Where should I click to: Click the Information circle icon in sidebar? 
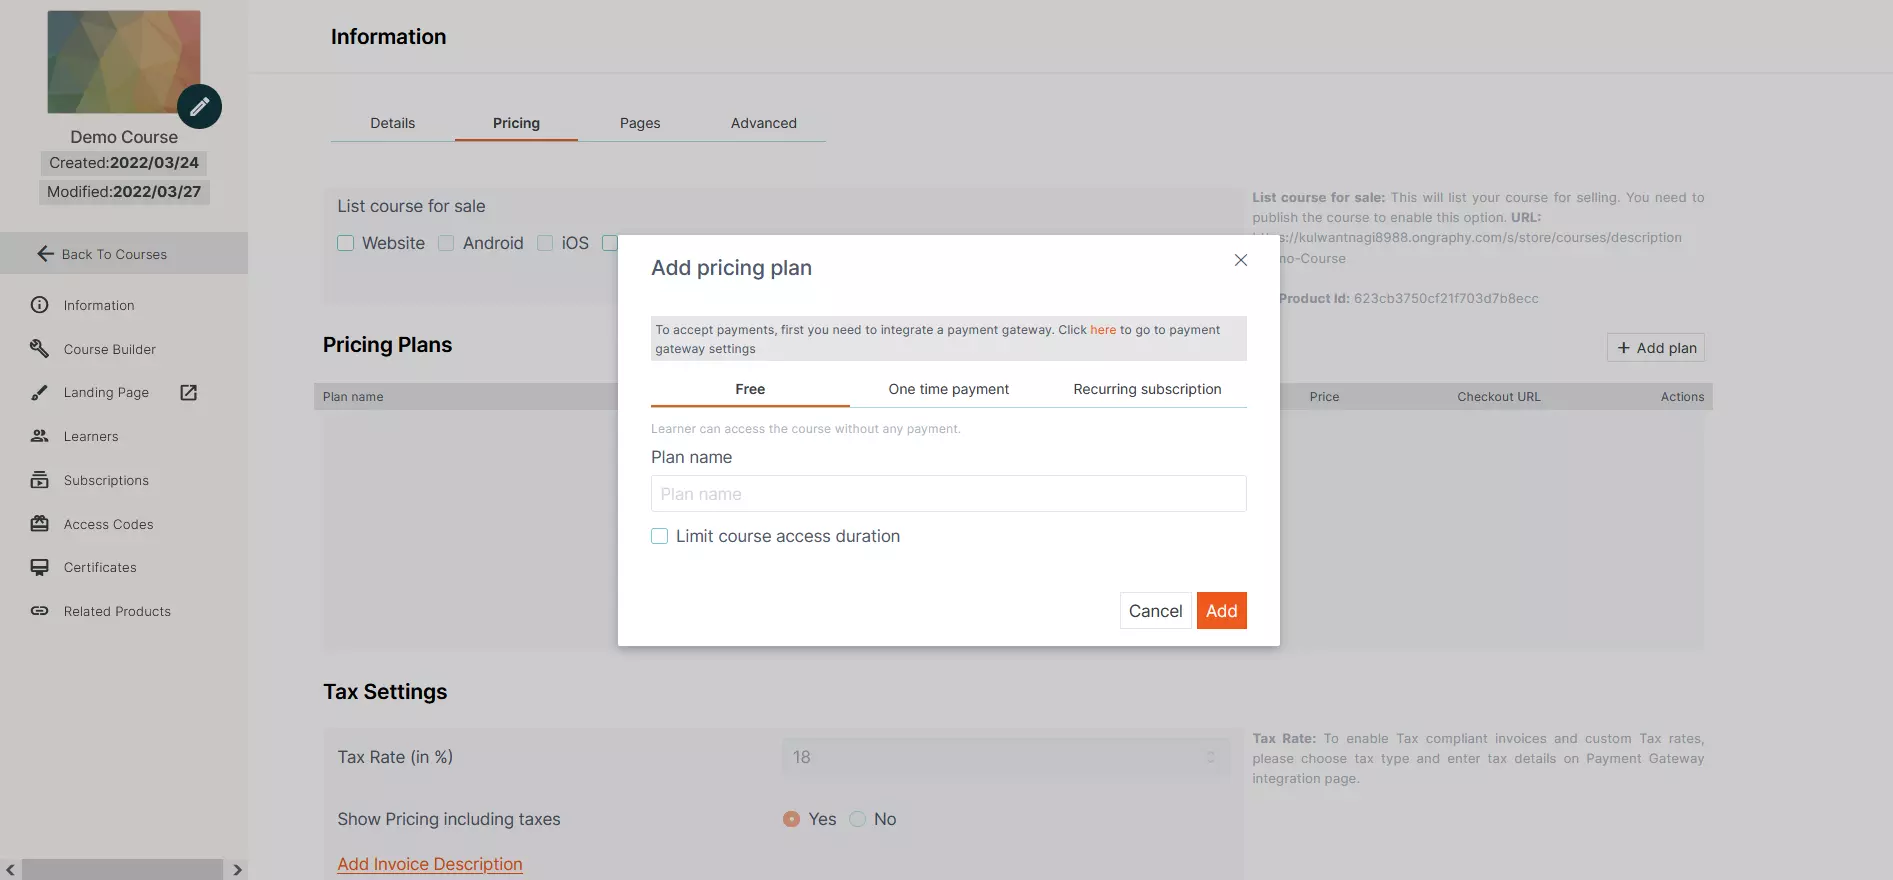click(x=40, y=305)
